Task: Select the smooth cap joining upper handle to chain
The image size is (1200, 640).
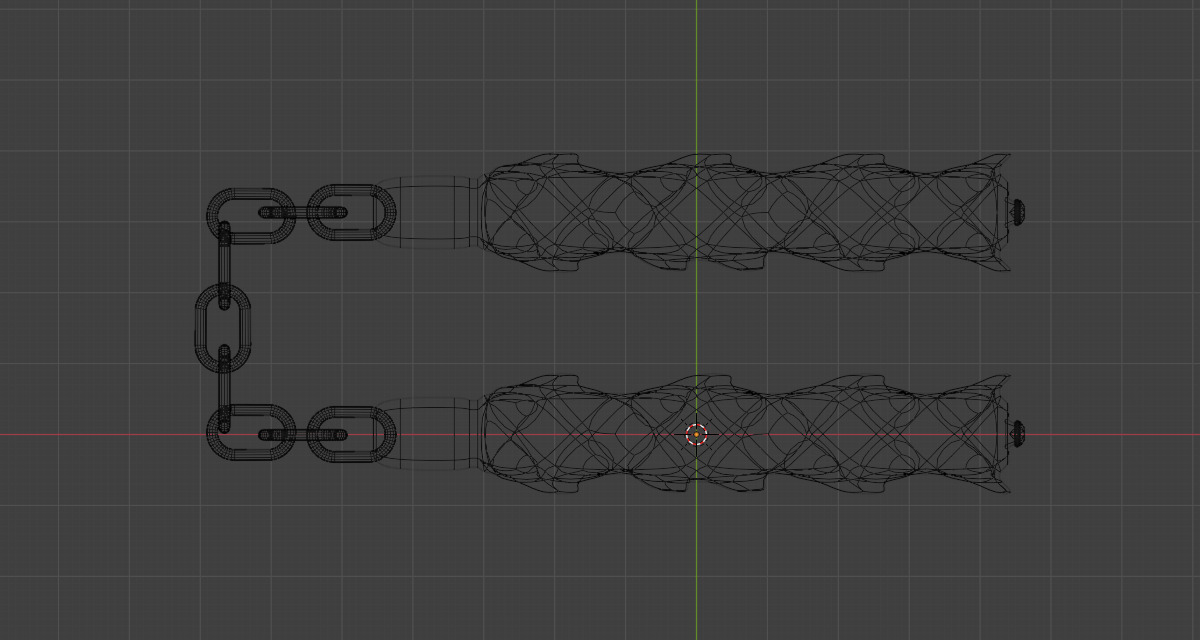Action: 432,212
